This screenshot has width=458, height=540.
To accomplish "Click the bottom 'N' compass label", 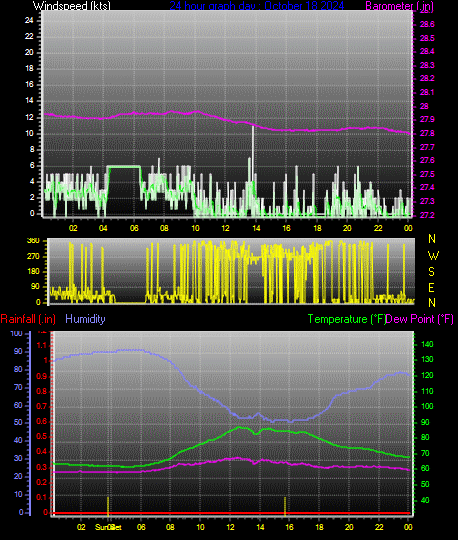I will pyautogui.click(x=432, y=303).
